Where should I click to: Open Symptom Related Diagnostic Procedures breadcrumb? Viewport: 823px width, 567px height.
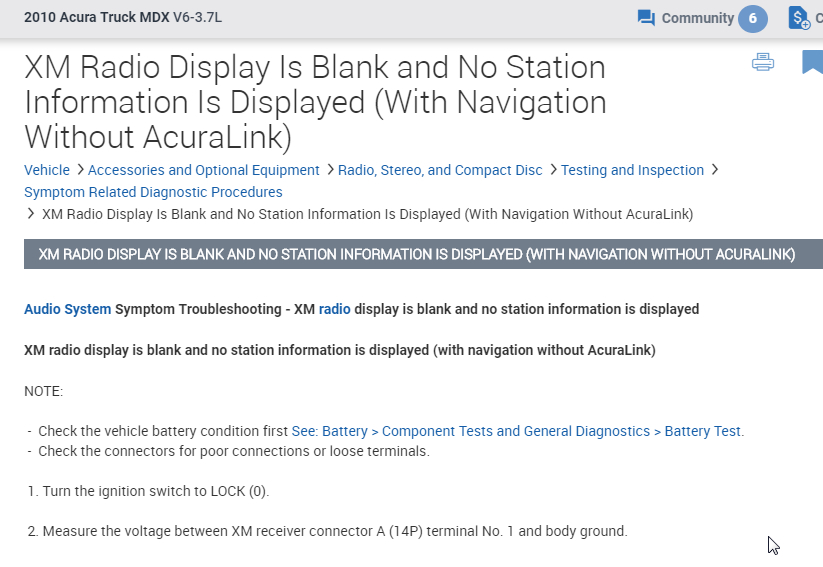pyautogui.click(x=153, y=192)
